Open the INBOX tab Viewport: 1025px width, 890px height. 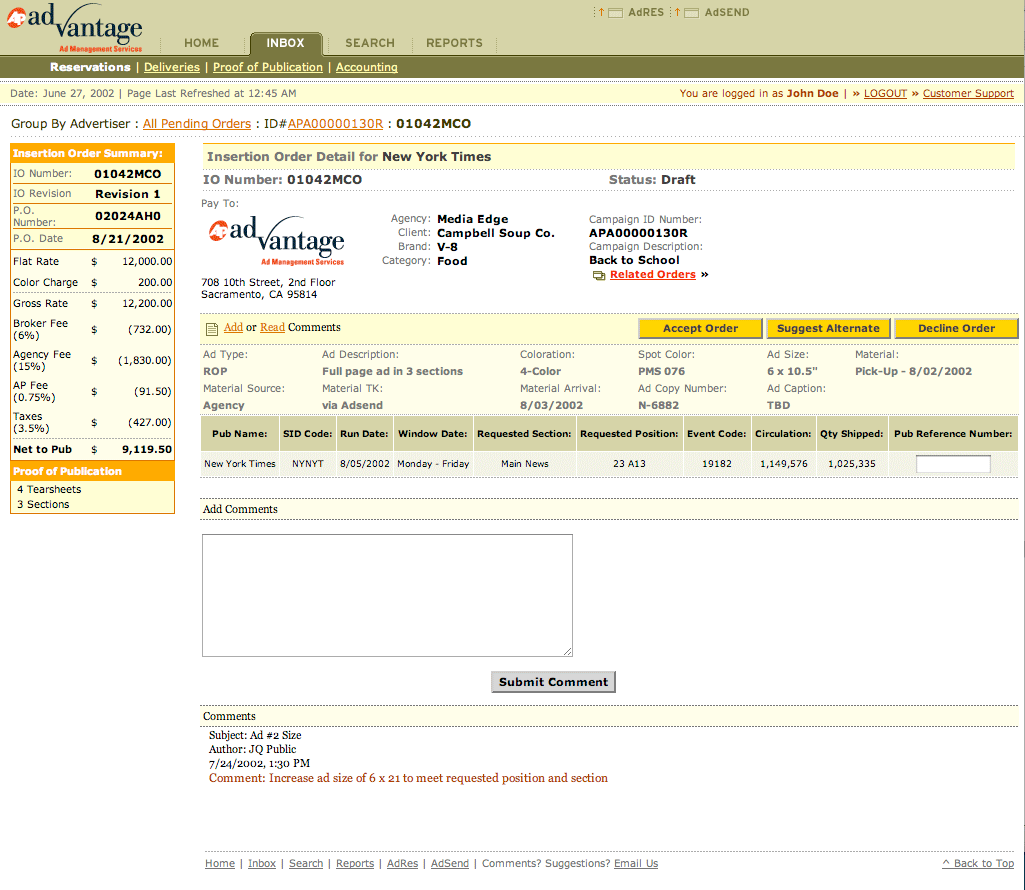[x=285, y=43]
